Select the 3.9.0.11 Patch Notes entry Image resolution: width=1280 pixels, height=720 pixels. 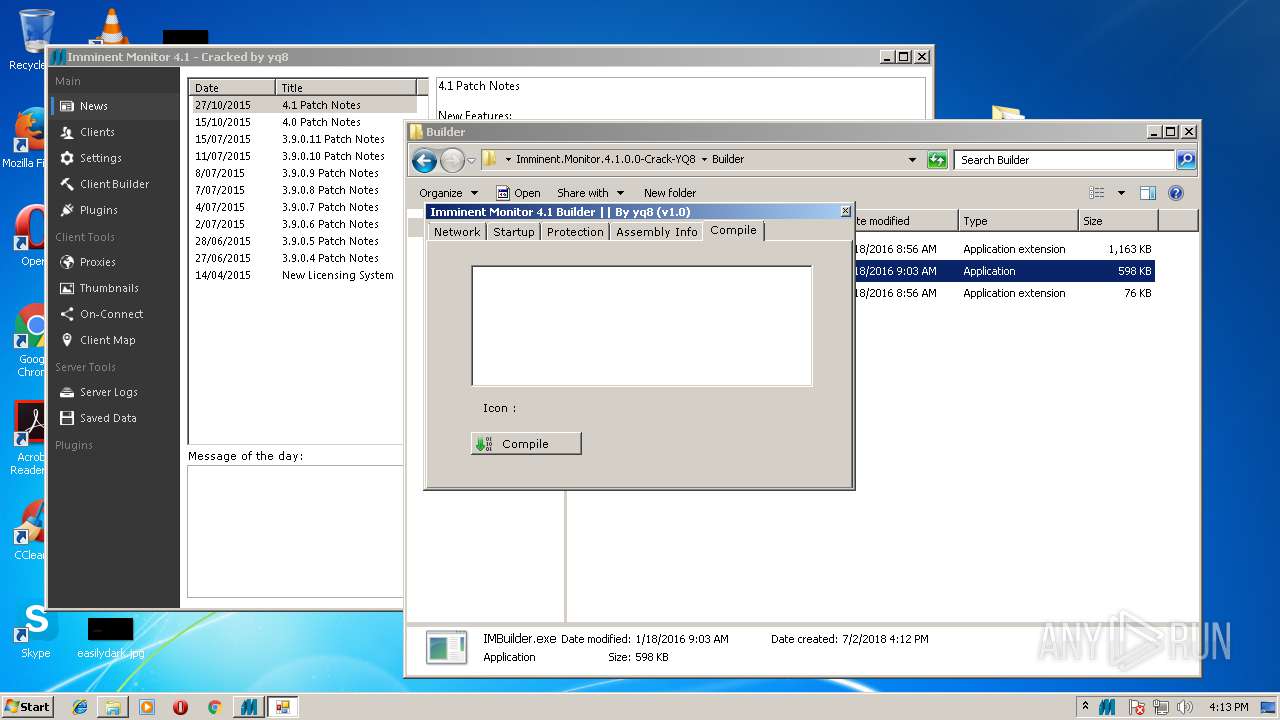pyautogui.click(x=304, y=139)
